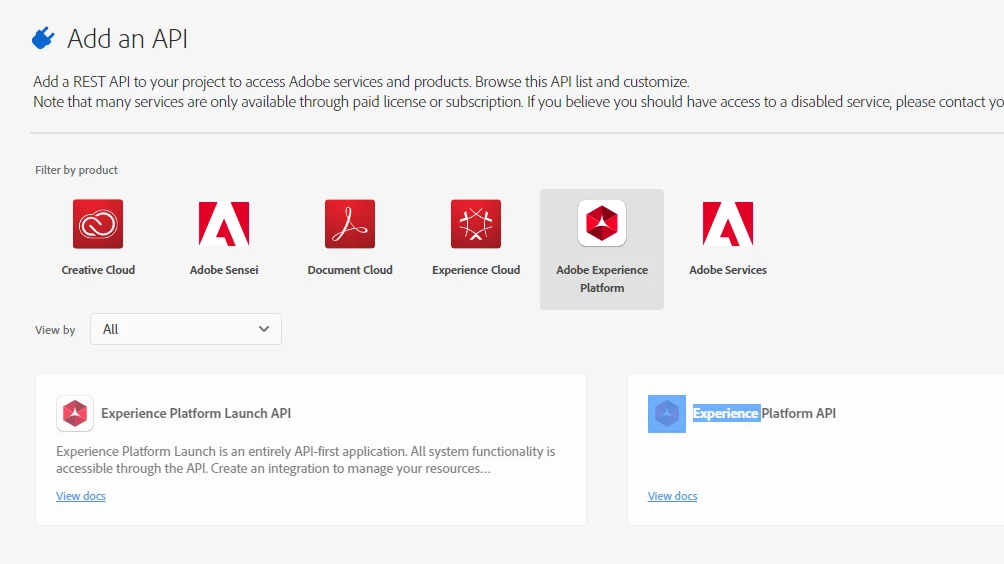1004x564 pixels.
Task: Click the blue plug icon beside Add an API
Action: pyautogui.click(x=44, y=38)
